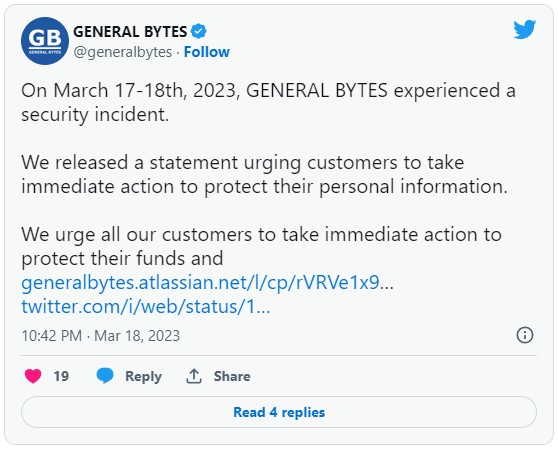Click the security incident paragraph text
This screenshot has height=450, width=558.
(268, 102)
